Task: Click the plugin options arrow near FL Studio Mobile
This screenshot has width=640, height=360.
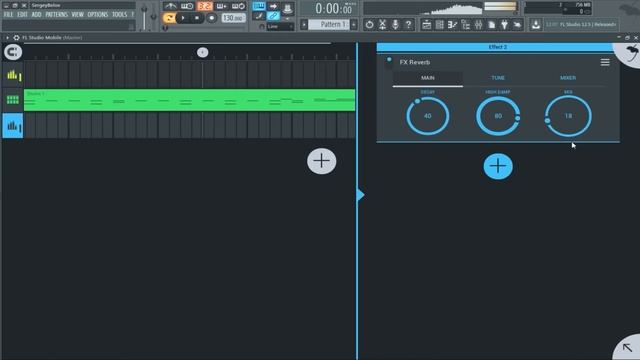Action: point(7,38)
